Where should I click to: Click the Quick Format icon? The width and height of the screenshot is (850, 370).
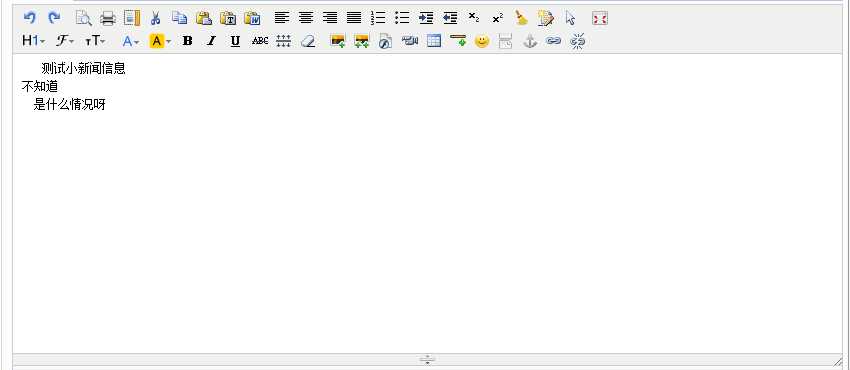coord(546,18)
